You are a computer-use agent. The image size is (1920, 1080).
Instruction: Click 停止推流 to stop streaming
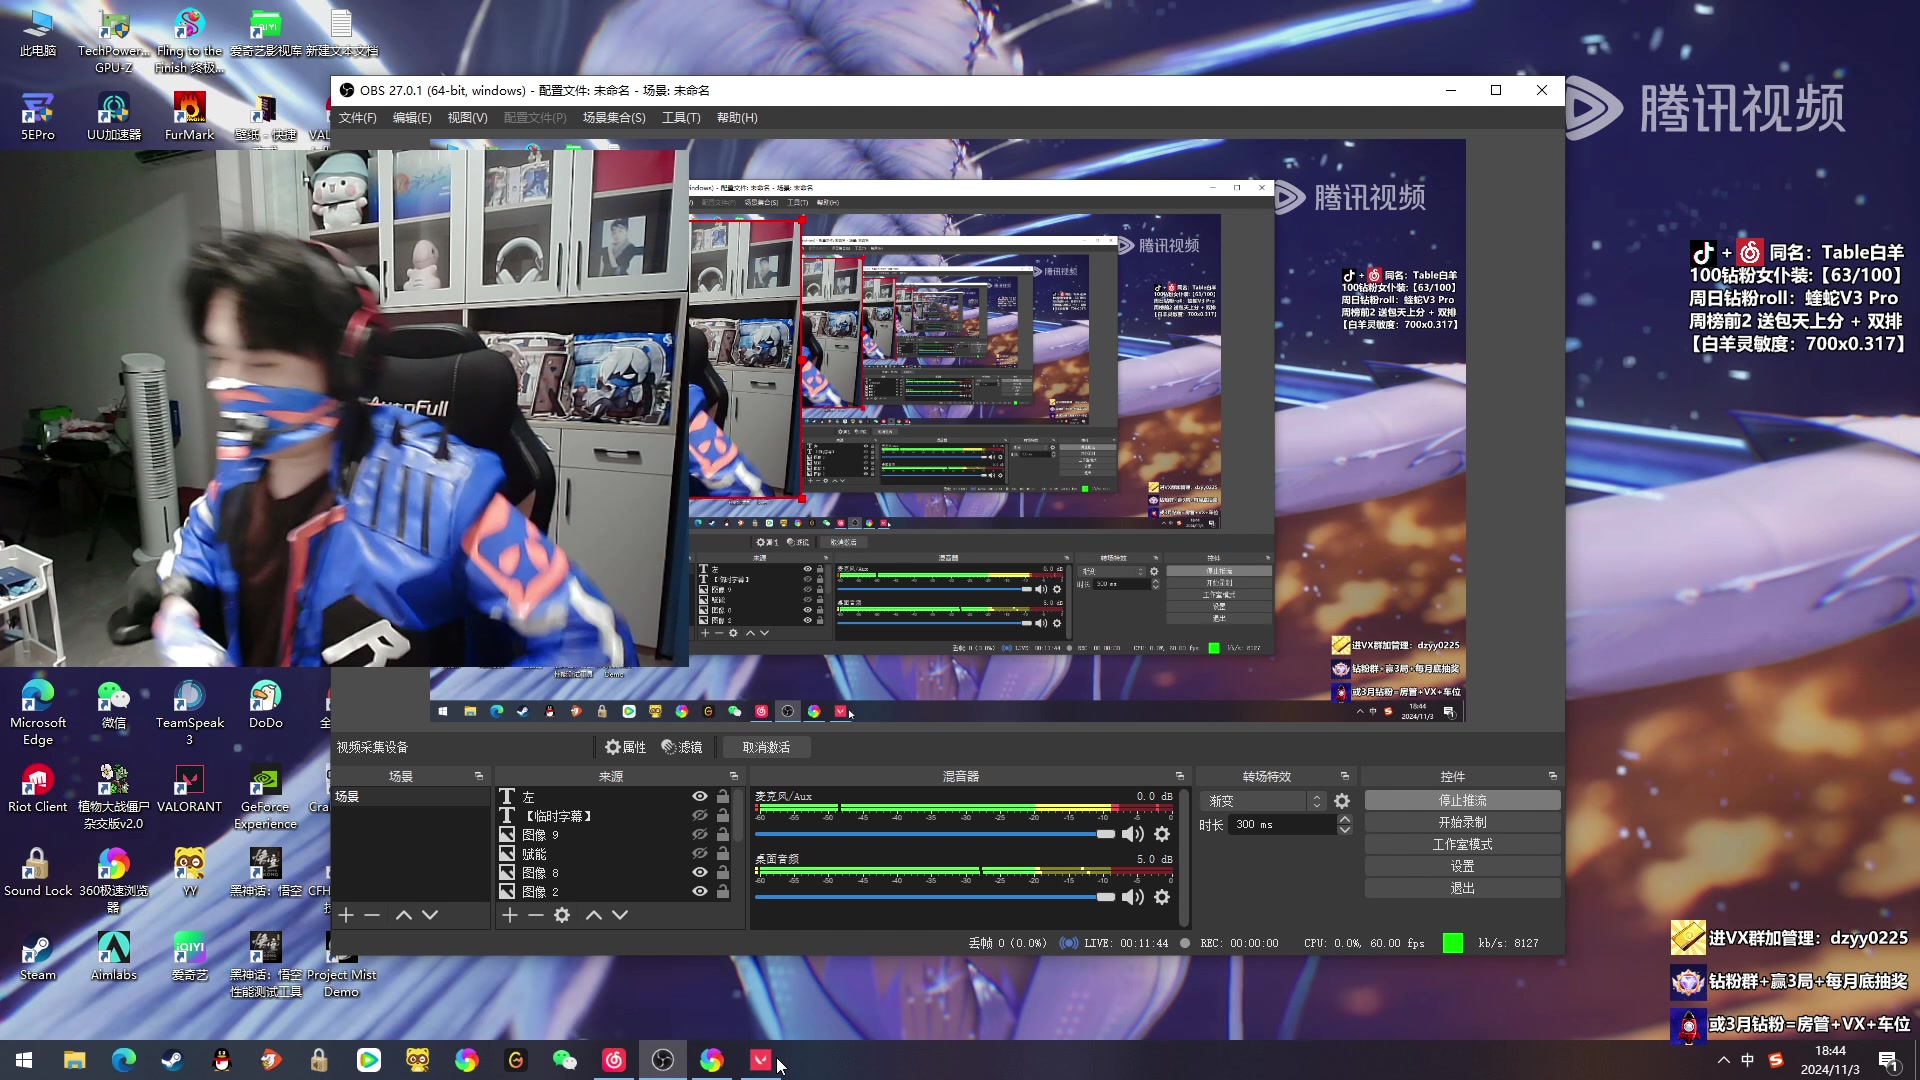coord(1462,801)
